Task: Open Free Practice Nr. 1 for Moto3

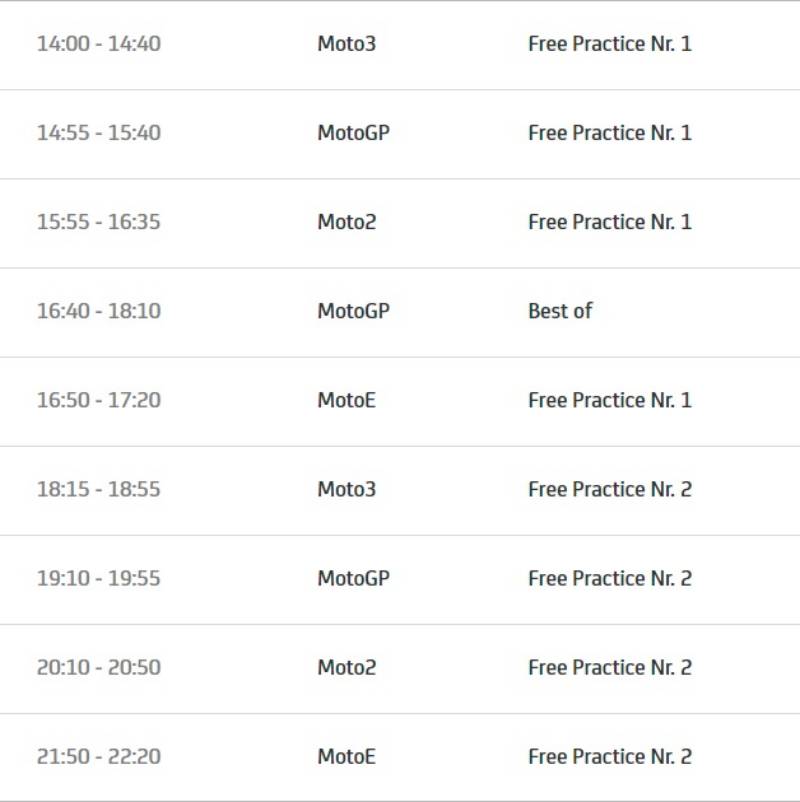Action: (x=609, y=44)
